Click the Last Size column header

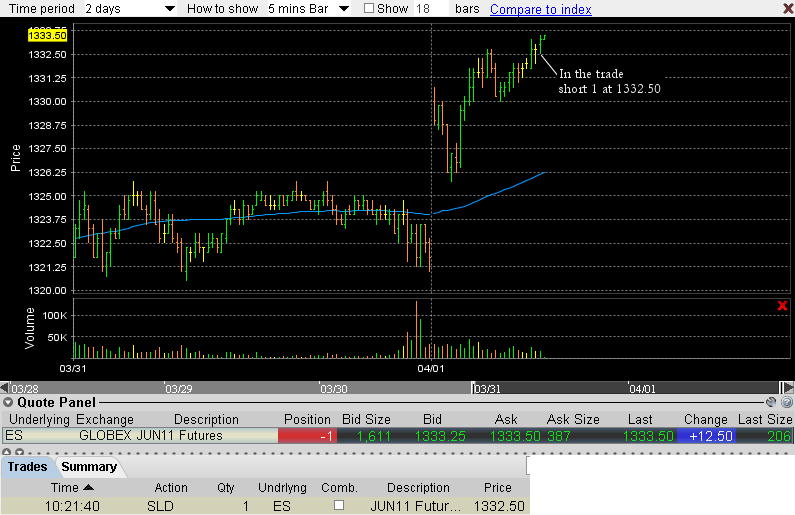tap(765, 420)
